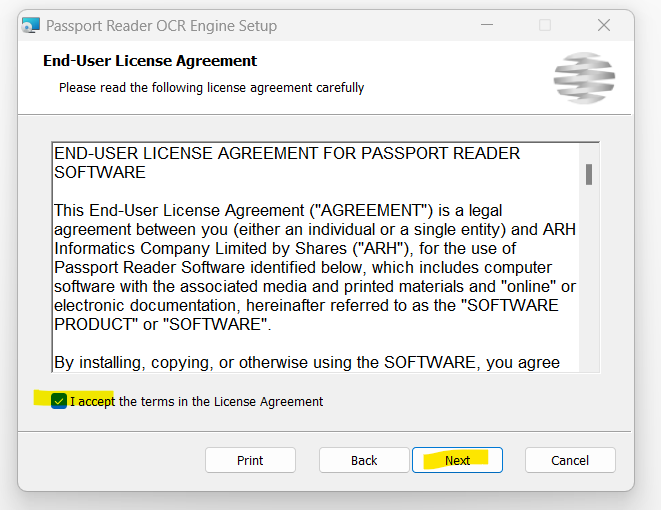The height and width of the screenshot is (510, 661).
Task: Close the Passport Reader setup window
Action: pos(604,25)
